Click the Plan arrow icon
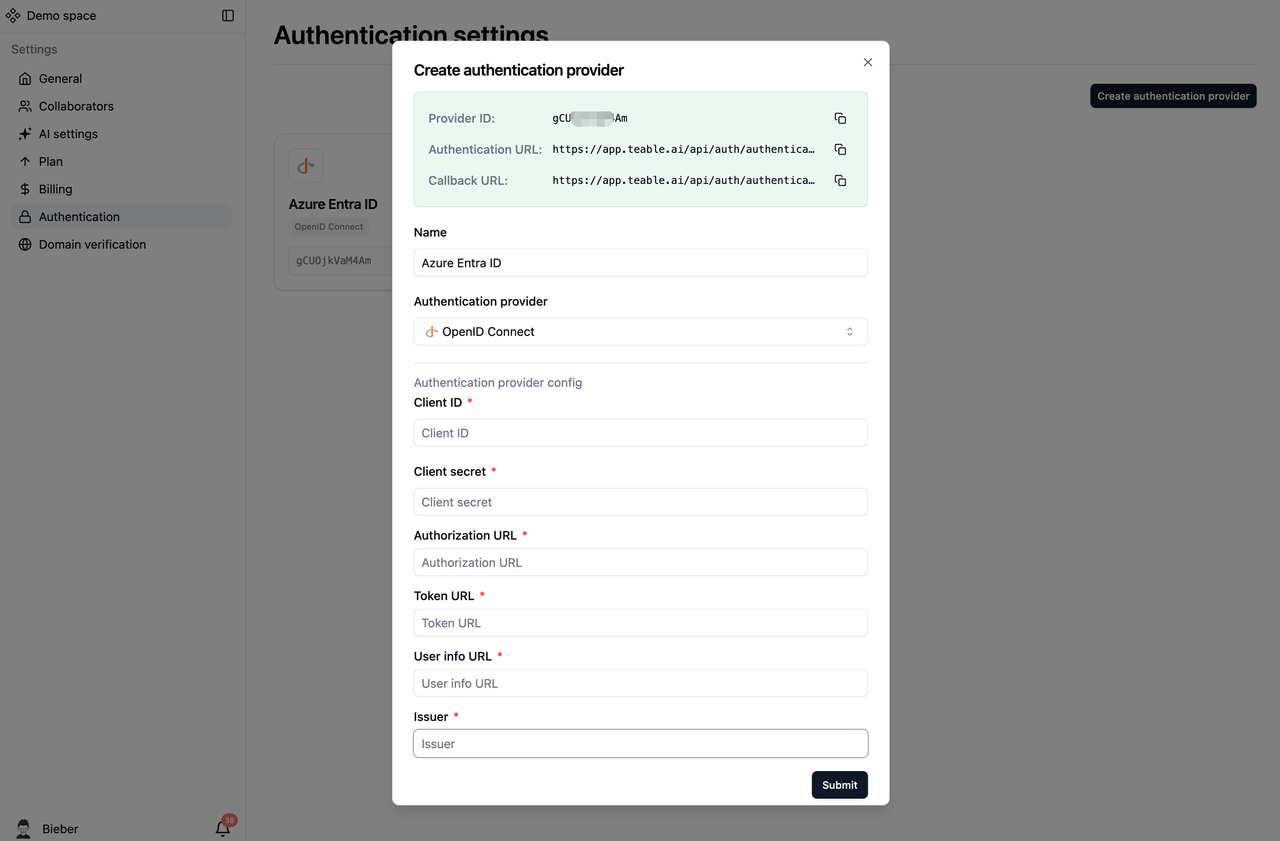The width and height of the screenshot is (1280, 841). [x=25, y=161]
